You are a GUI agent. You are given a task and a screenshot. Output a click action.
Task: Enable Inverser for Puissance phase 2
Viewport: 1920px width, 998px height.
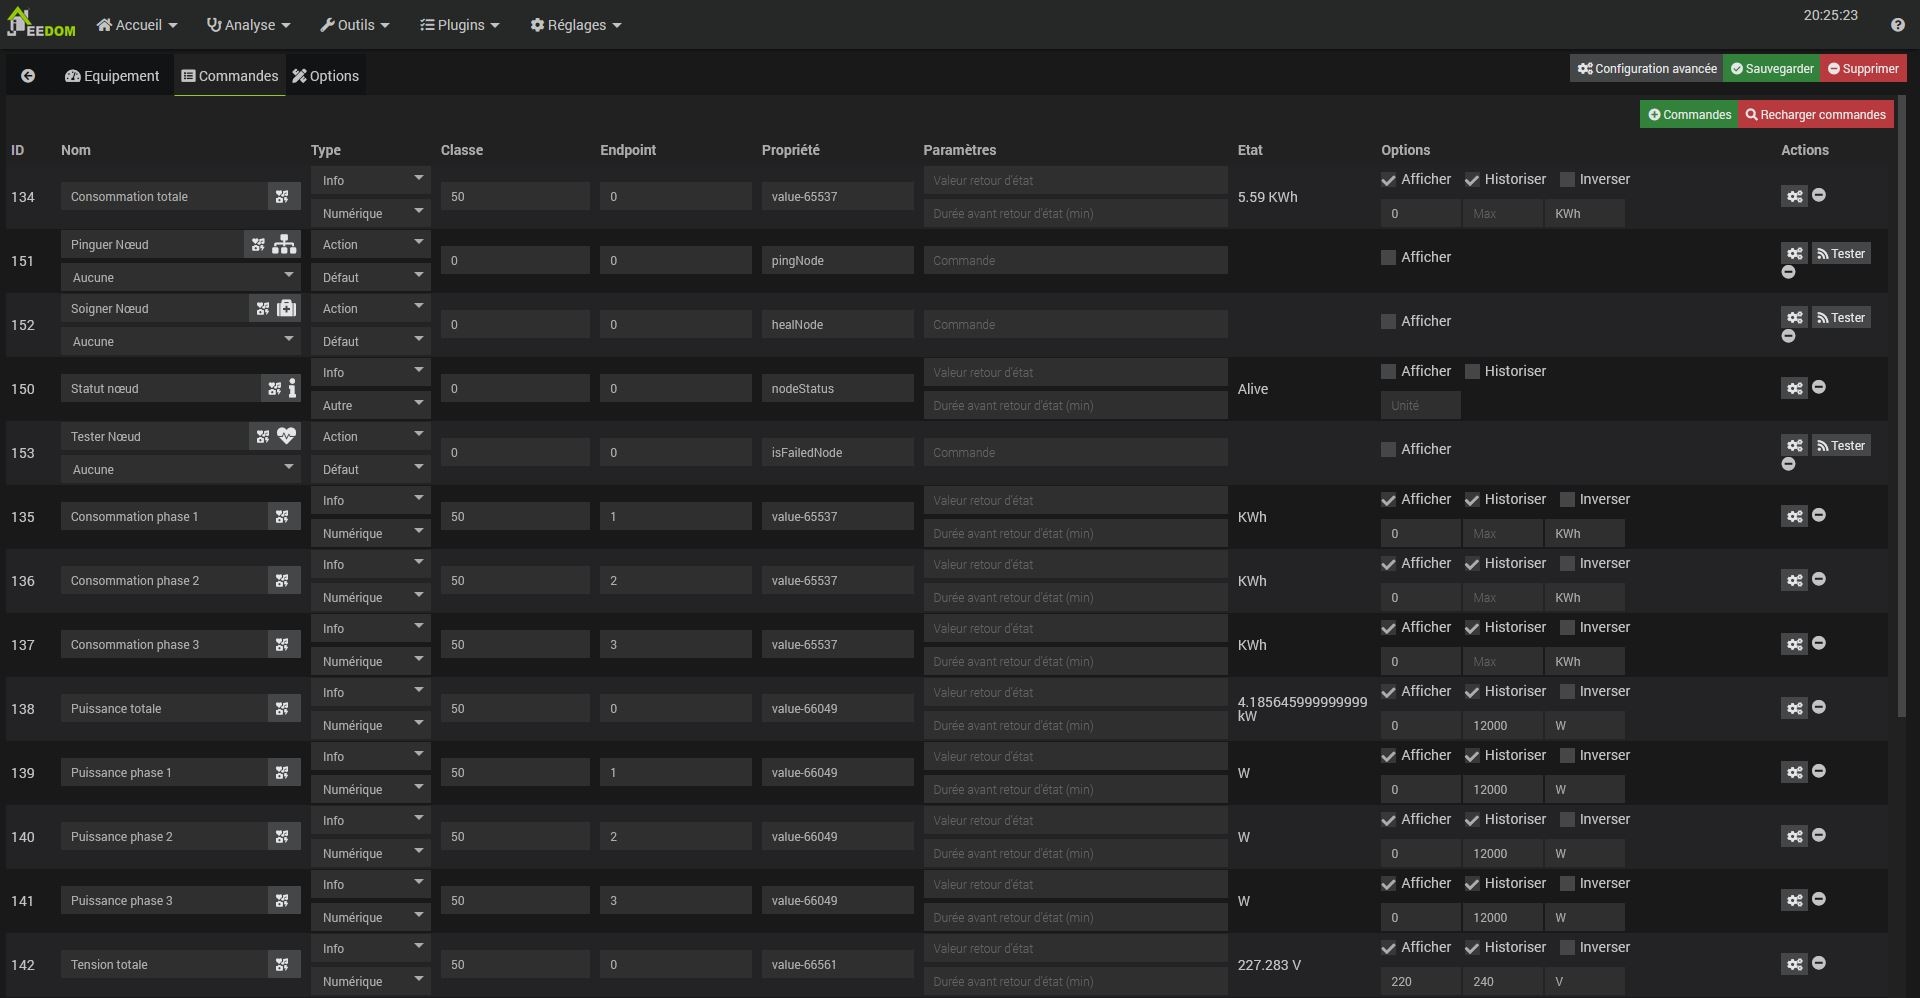1567,820
